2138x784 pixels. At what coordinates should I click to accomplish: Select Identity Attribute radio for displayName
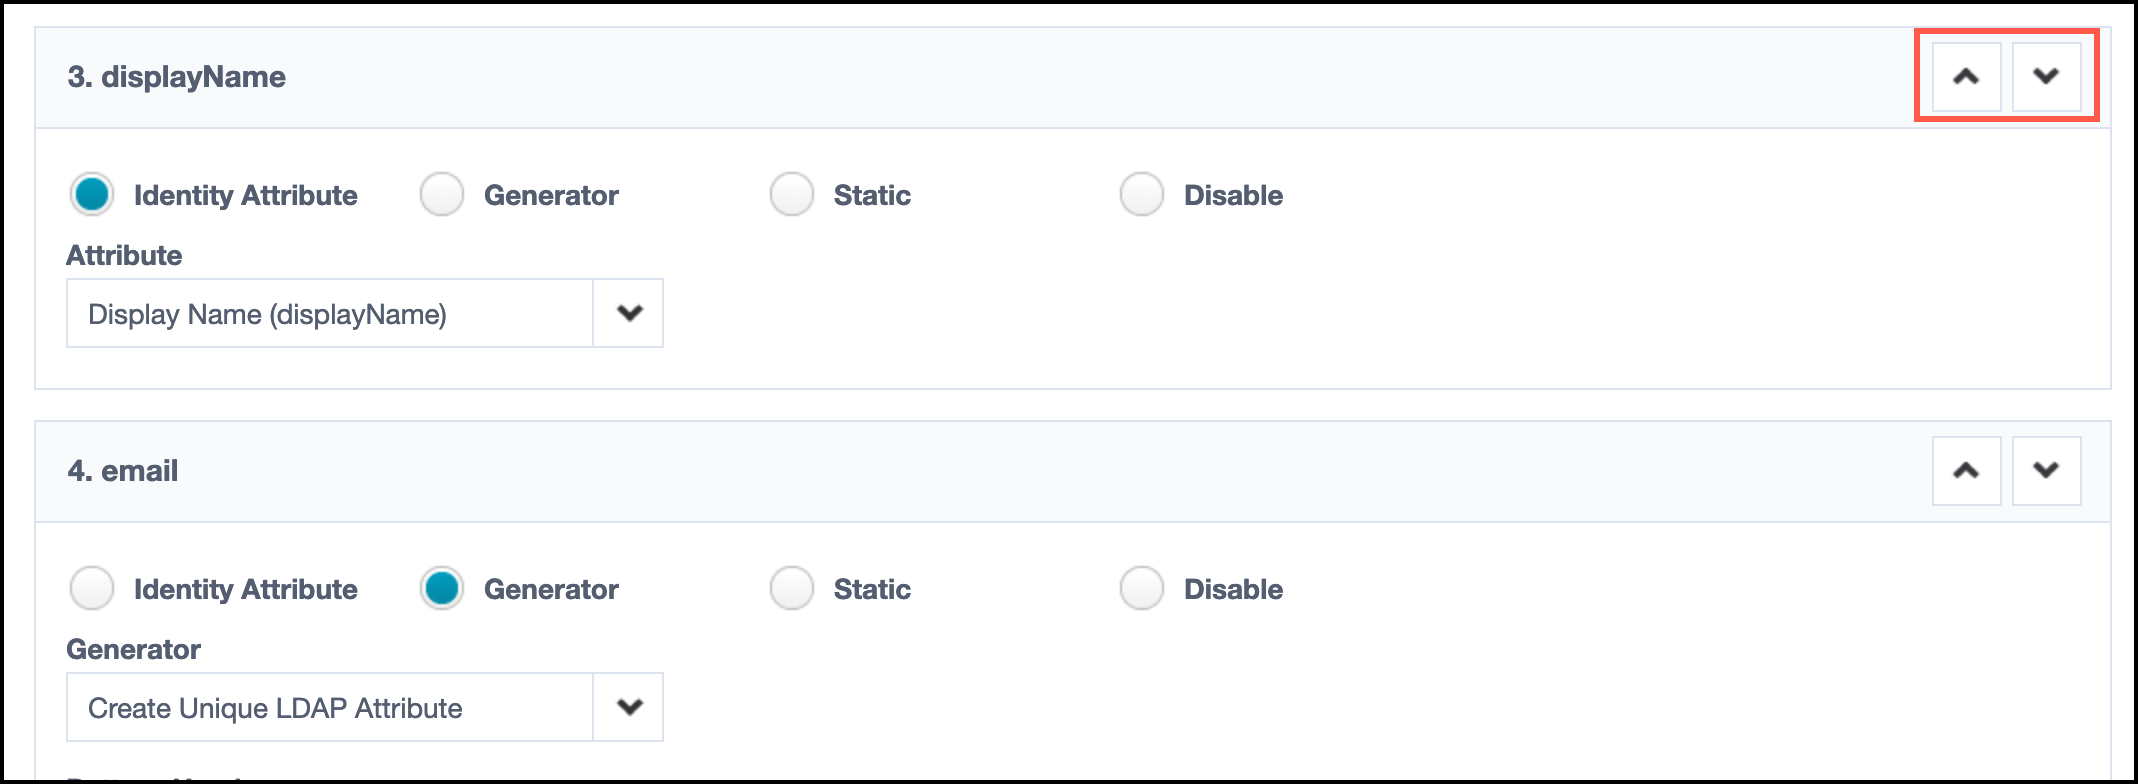click(92, 195)
